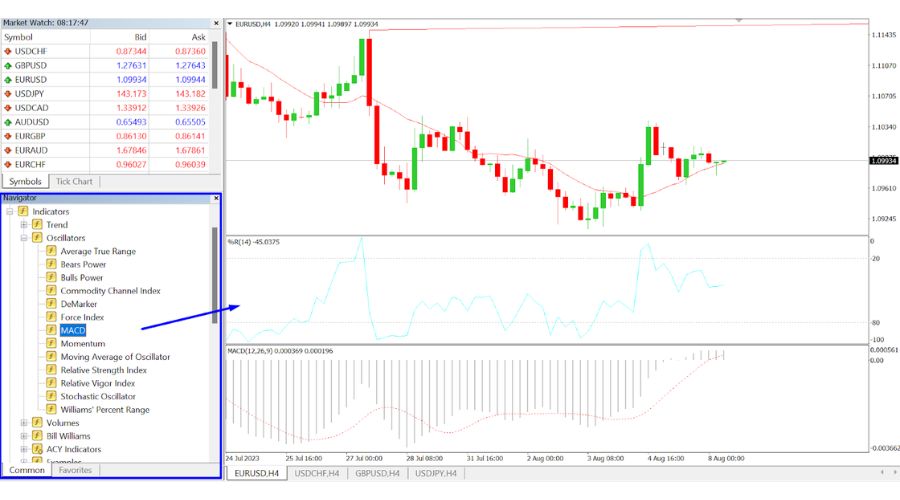Click the GBPUSD green up-arrow icon
The height and width of the screenshot is (500, 900).
tap(8, 65)
